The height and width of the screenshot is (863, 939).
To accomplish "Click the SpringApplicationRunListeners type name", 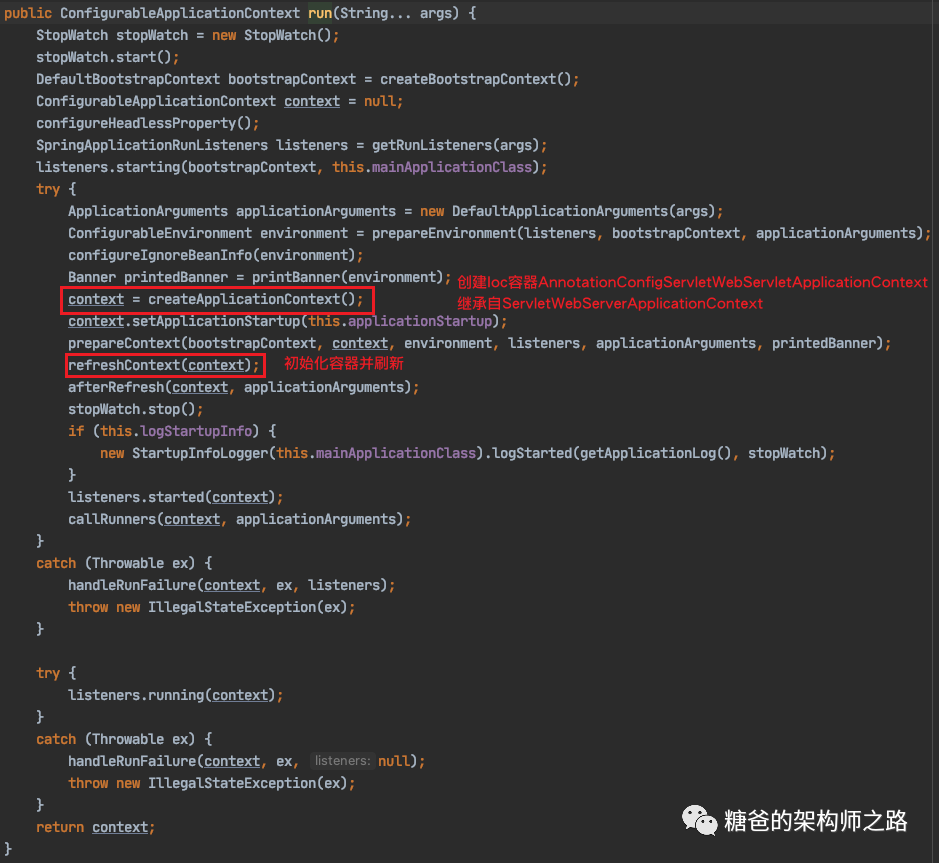I will (152, 145).
